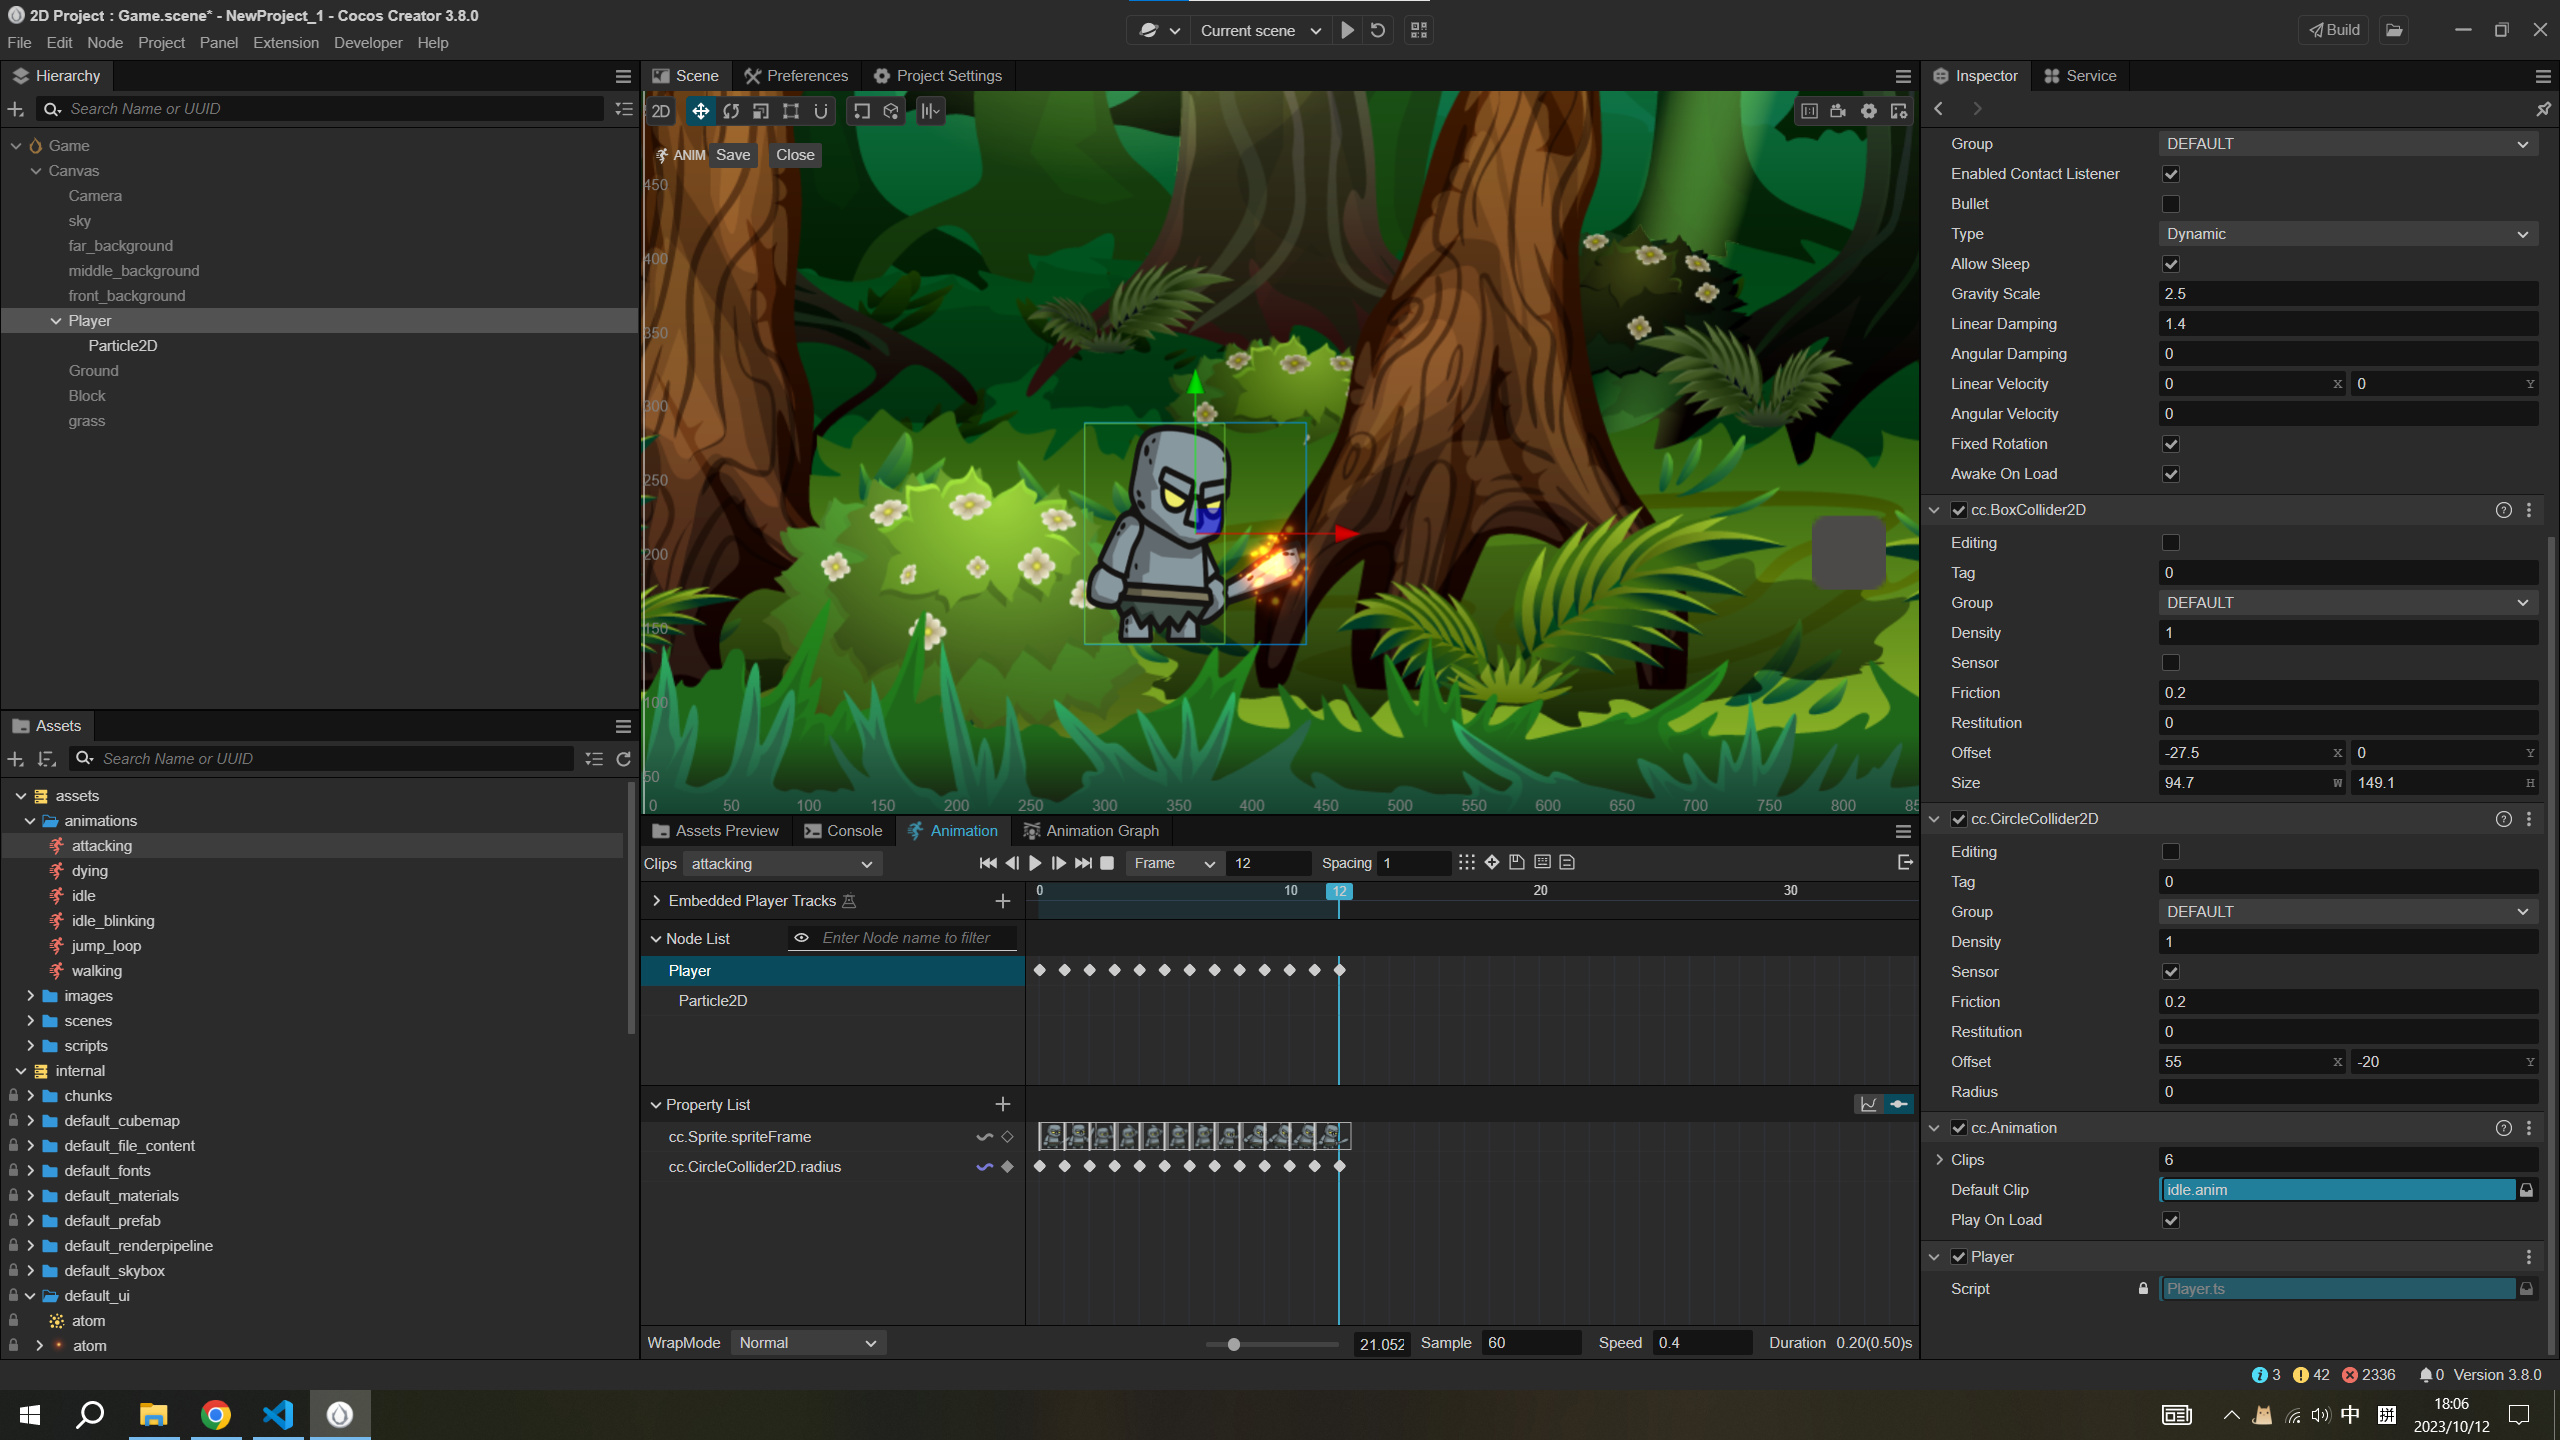Disable Fixed Rotation checkbox
The width and height of the screenshot is (2560, 1440).
pyautogui.click(x=2171, y=444)
